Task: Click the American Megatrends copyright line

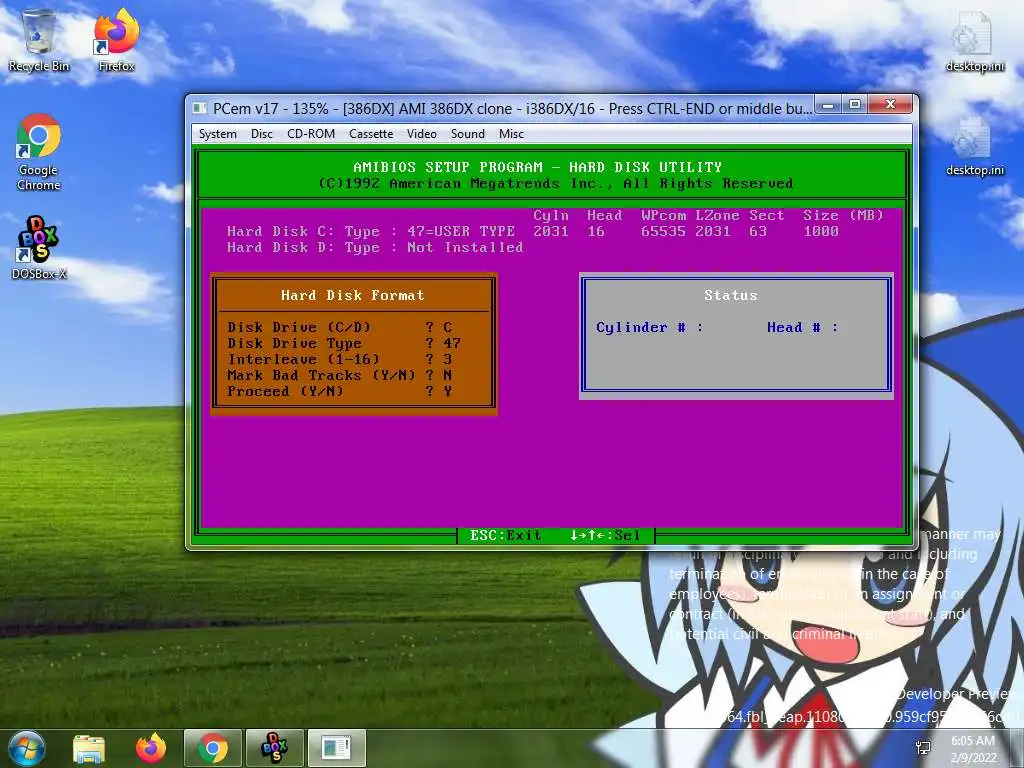Action: [x=555, y=184]
